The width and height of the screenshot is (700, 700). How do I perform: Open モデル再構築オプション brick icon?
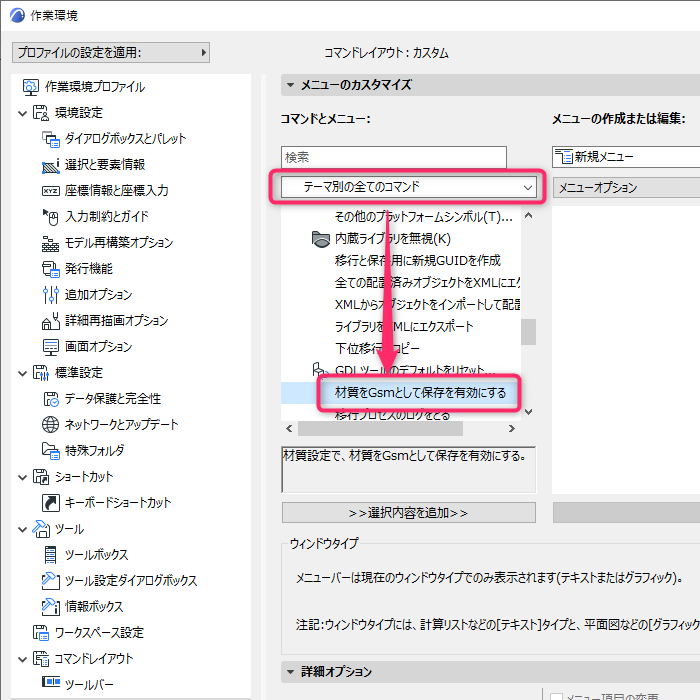pyautogui.click(x=50, y=243)
